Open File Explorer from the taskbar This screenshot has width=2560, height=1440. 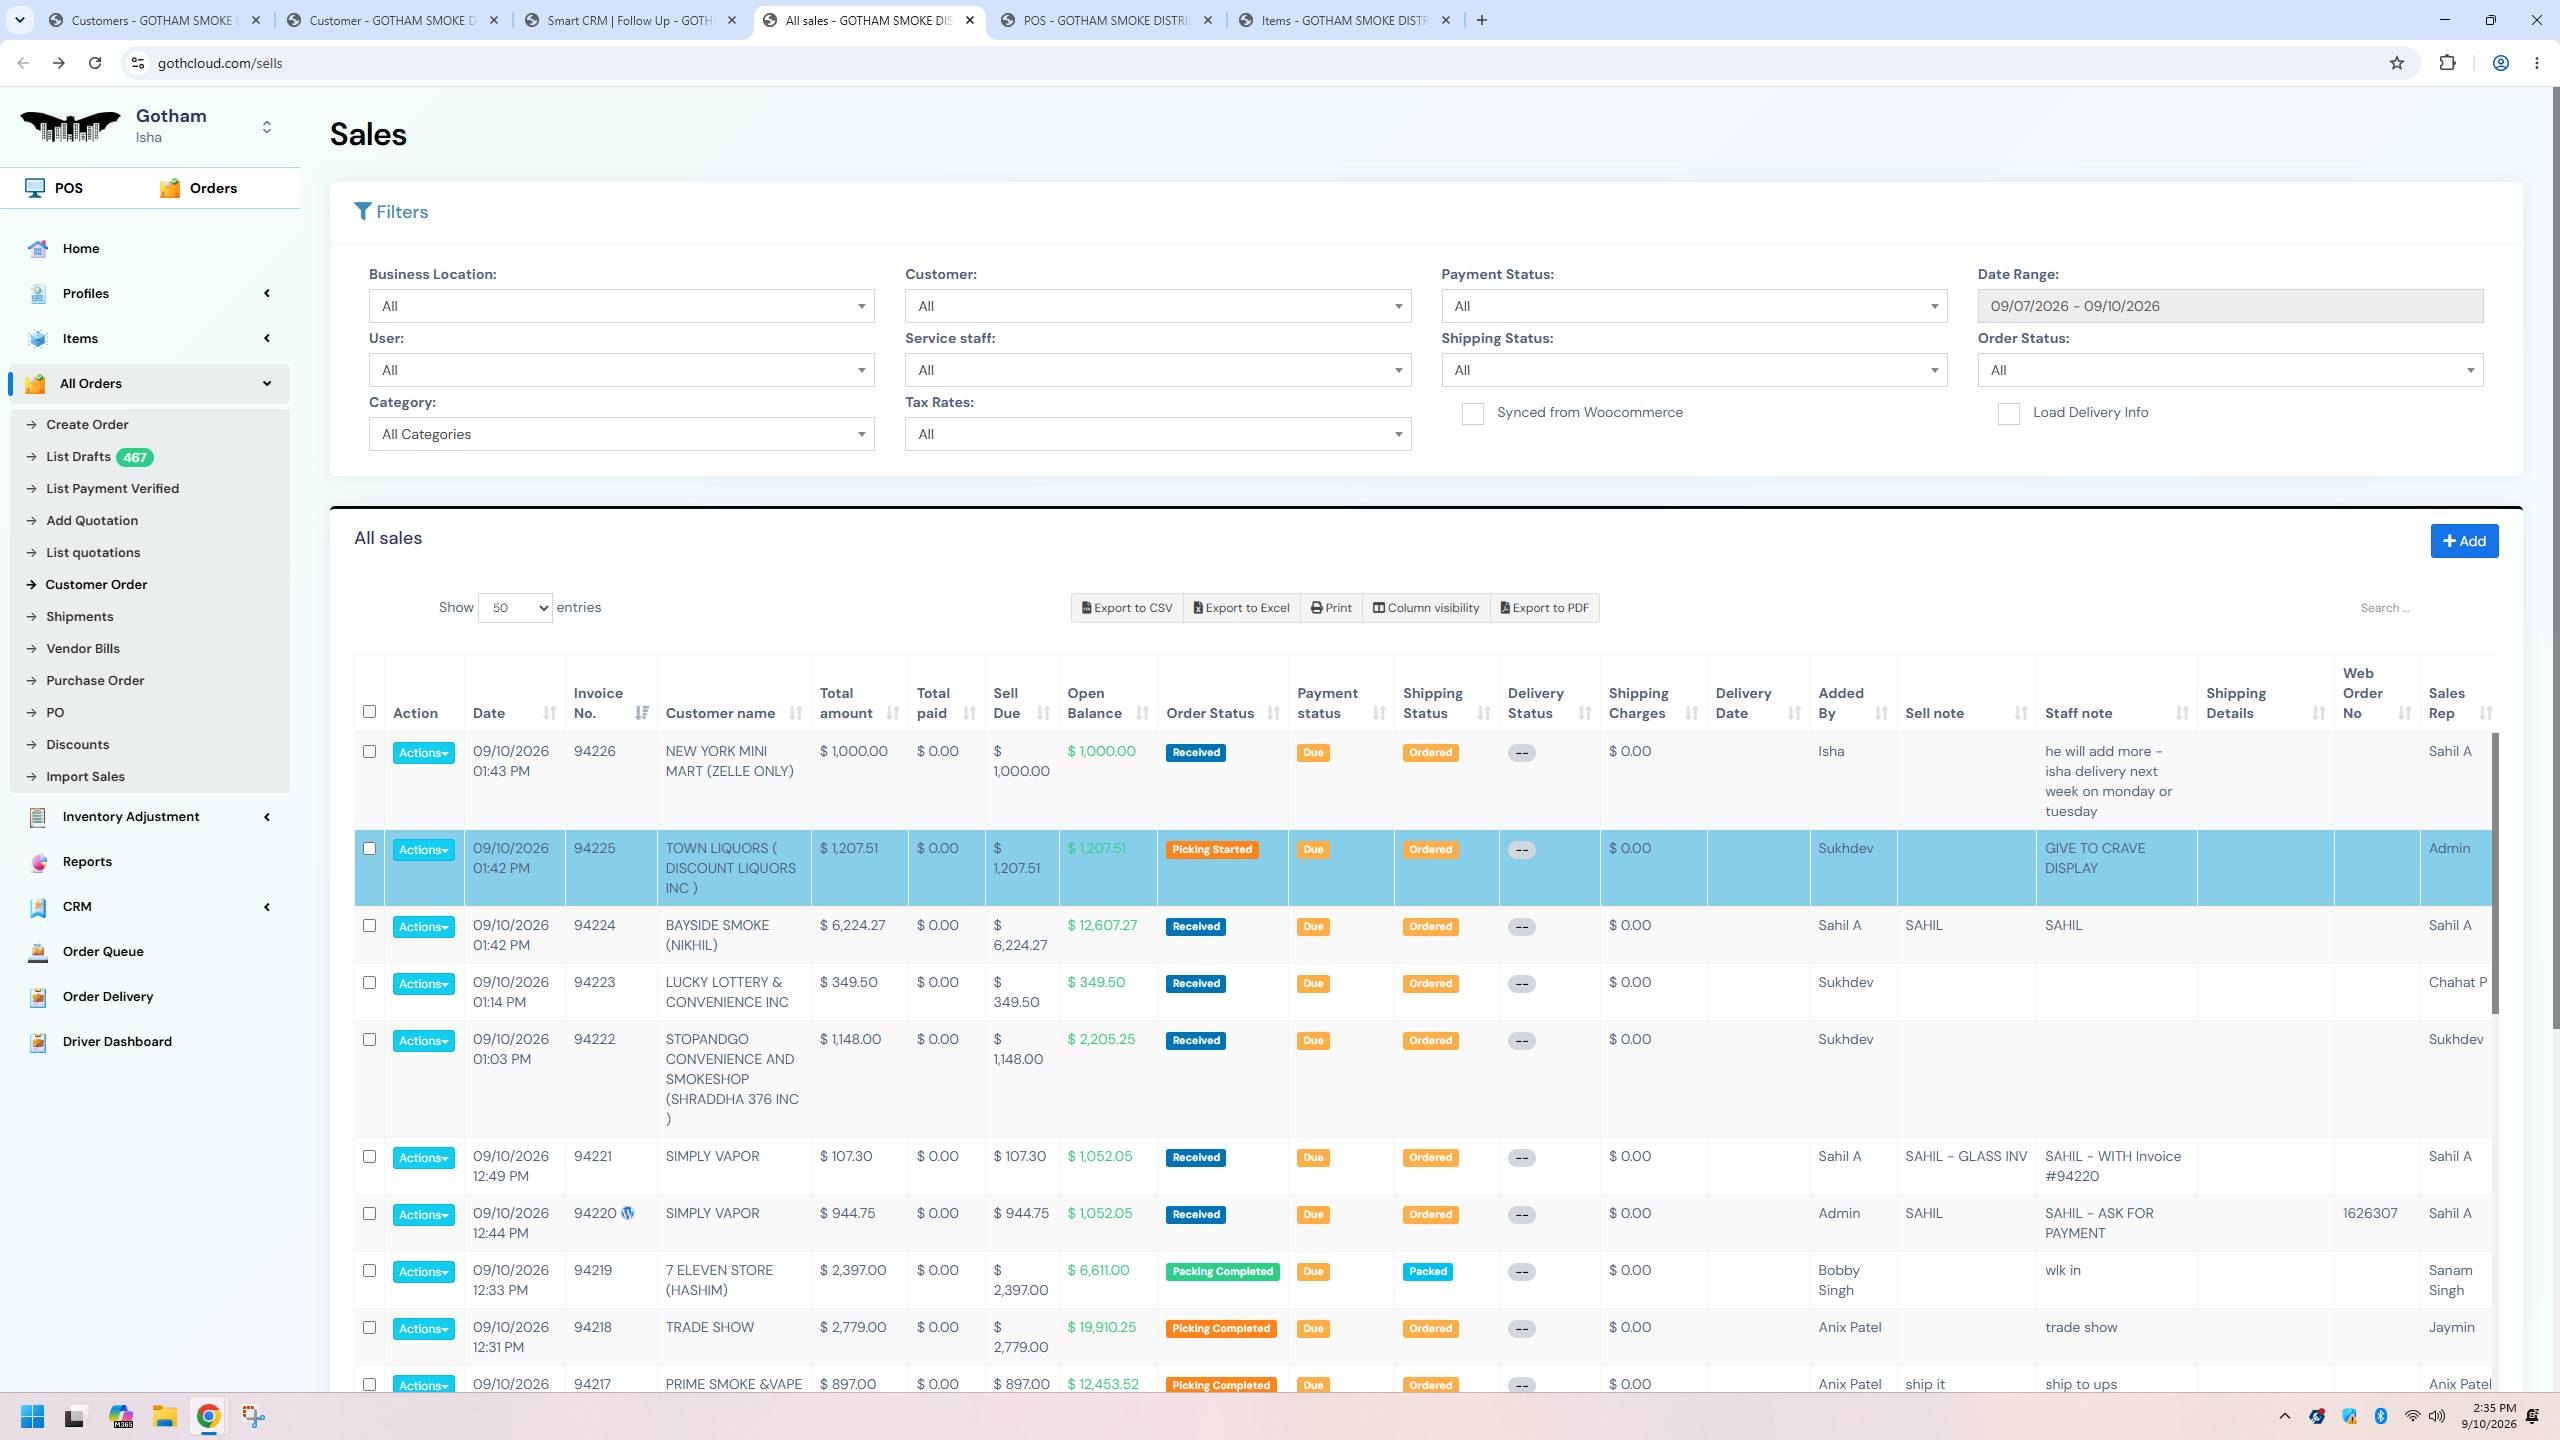tap(164, 1416)
